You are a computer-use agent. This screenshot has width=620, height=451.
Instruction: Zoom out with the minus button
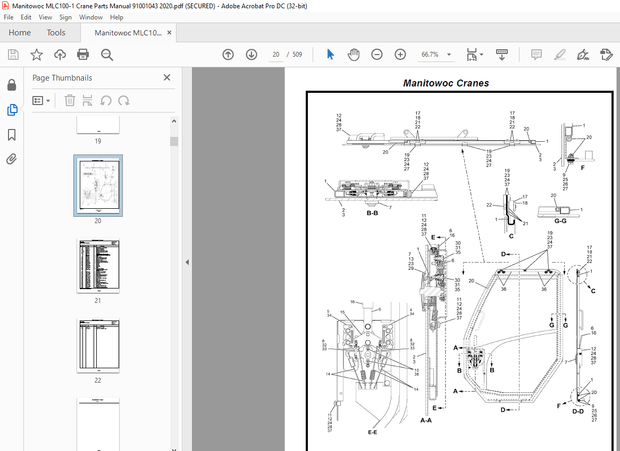[x=377, y=55]
